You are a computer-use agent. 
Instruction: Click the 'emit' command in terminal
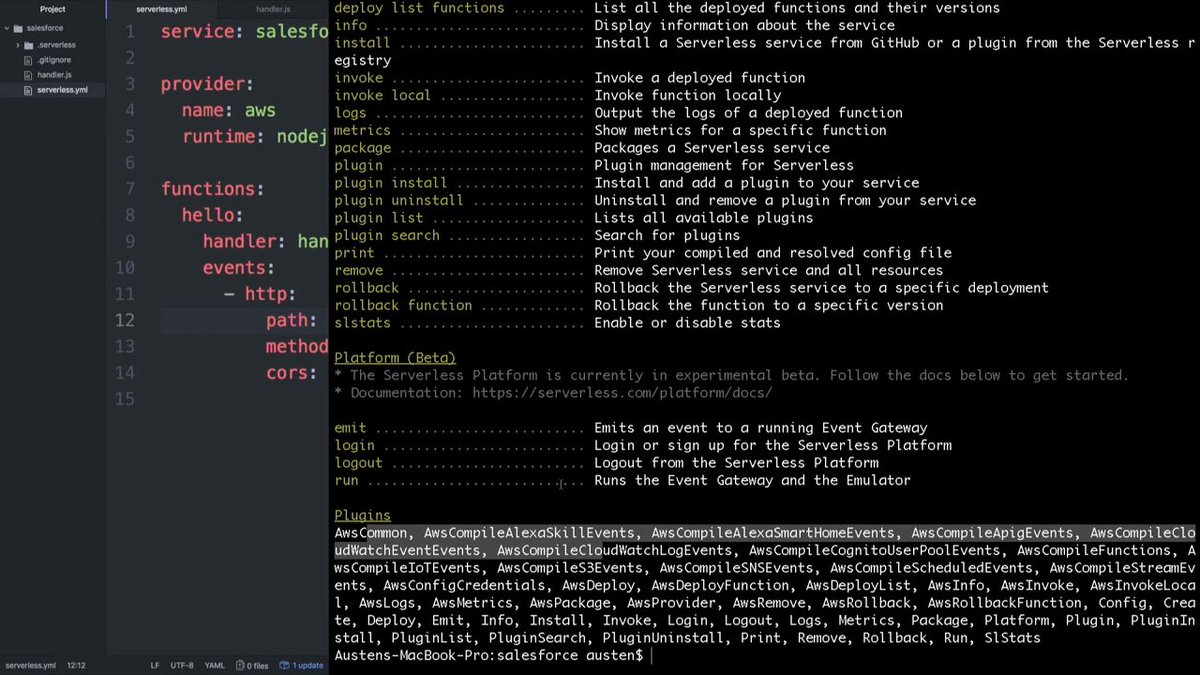click(x=350, y=428)
